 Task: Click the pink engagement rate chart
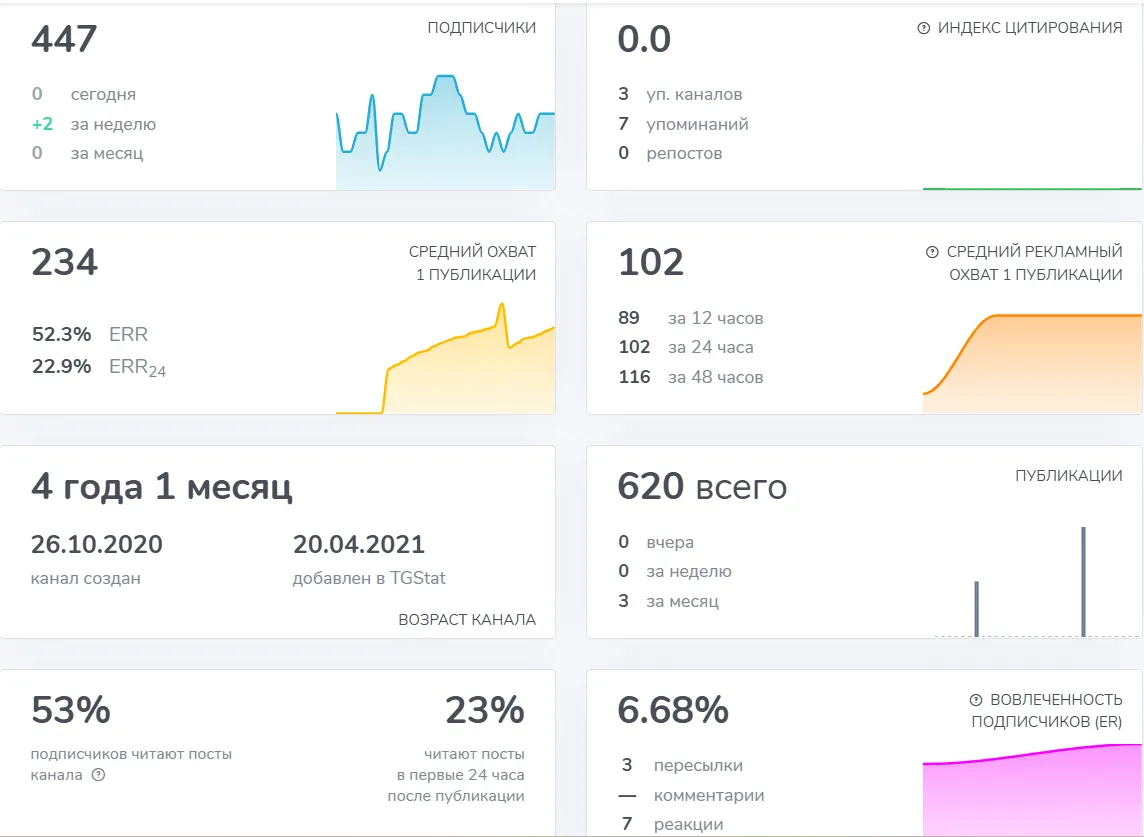click(1032, 790)
